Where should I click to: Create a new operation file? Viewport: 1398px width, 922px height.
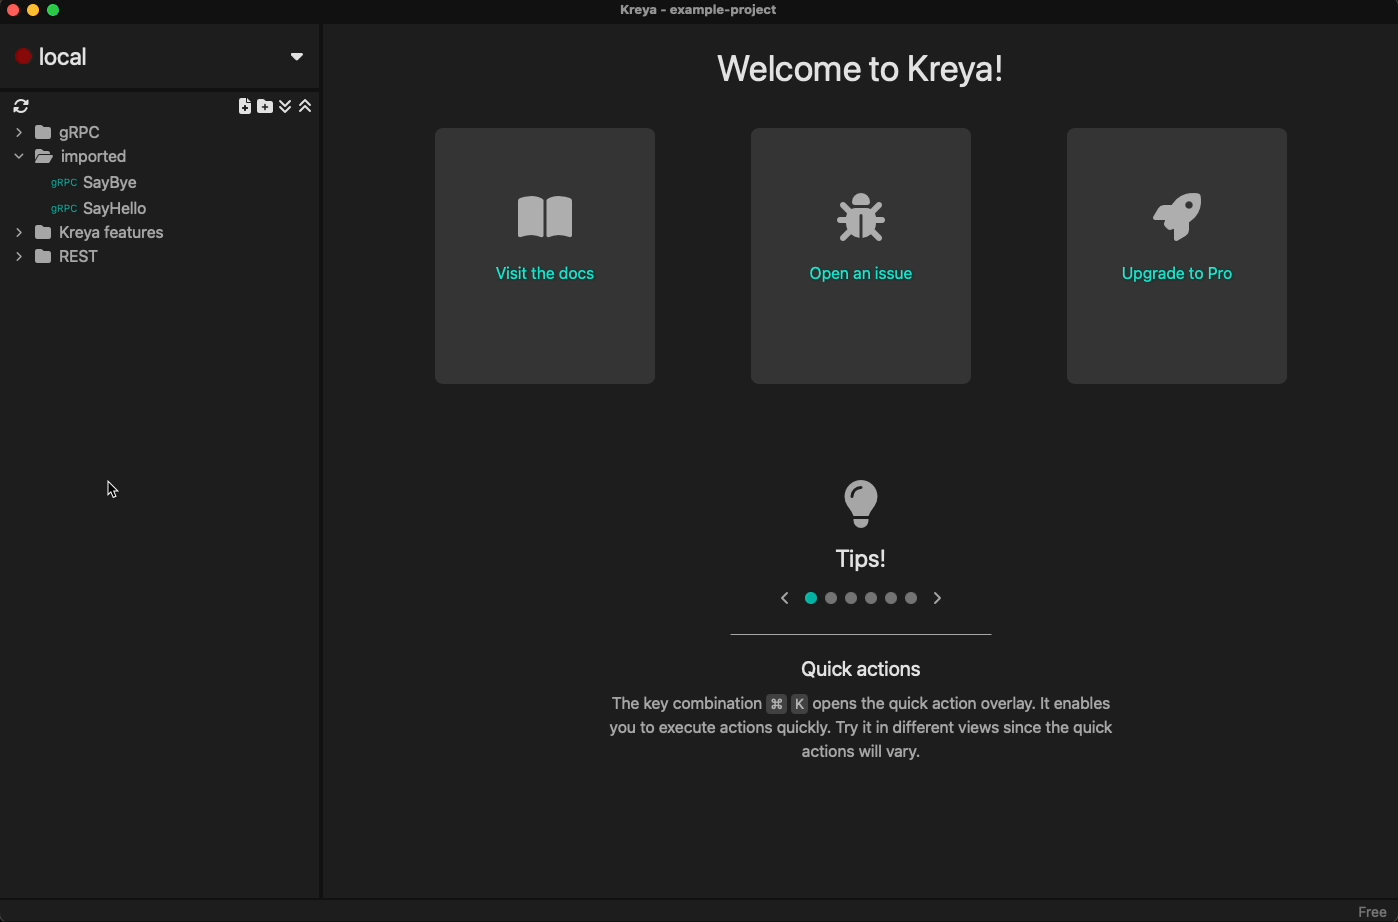click(x=244, y=107)
